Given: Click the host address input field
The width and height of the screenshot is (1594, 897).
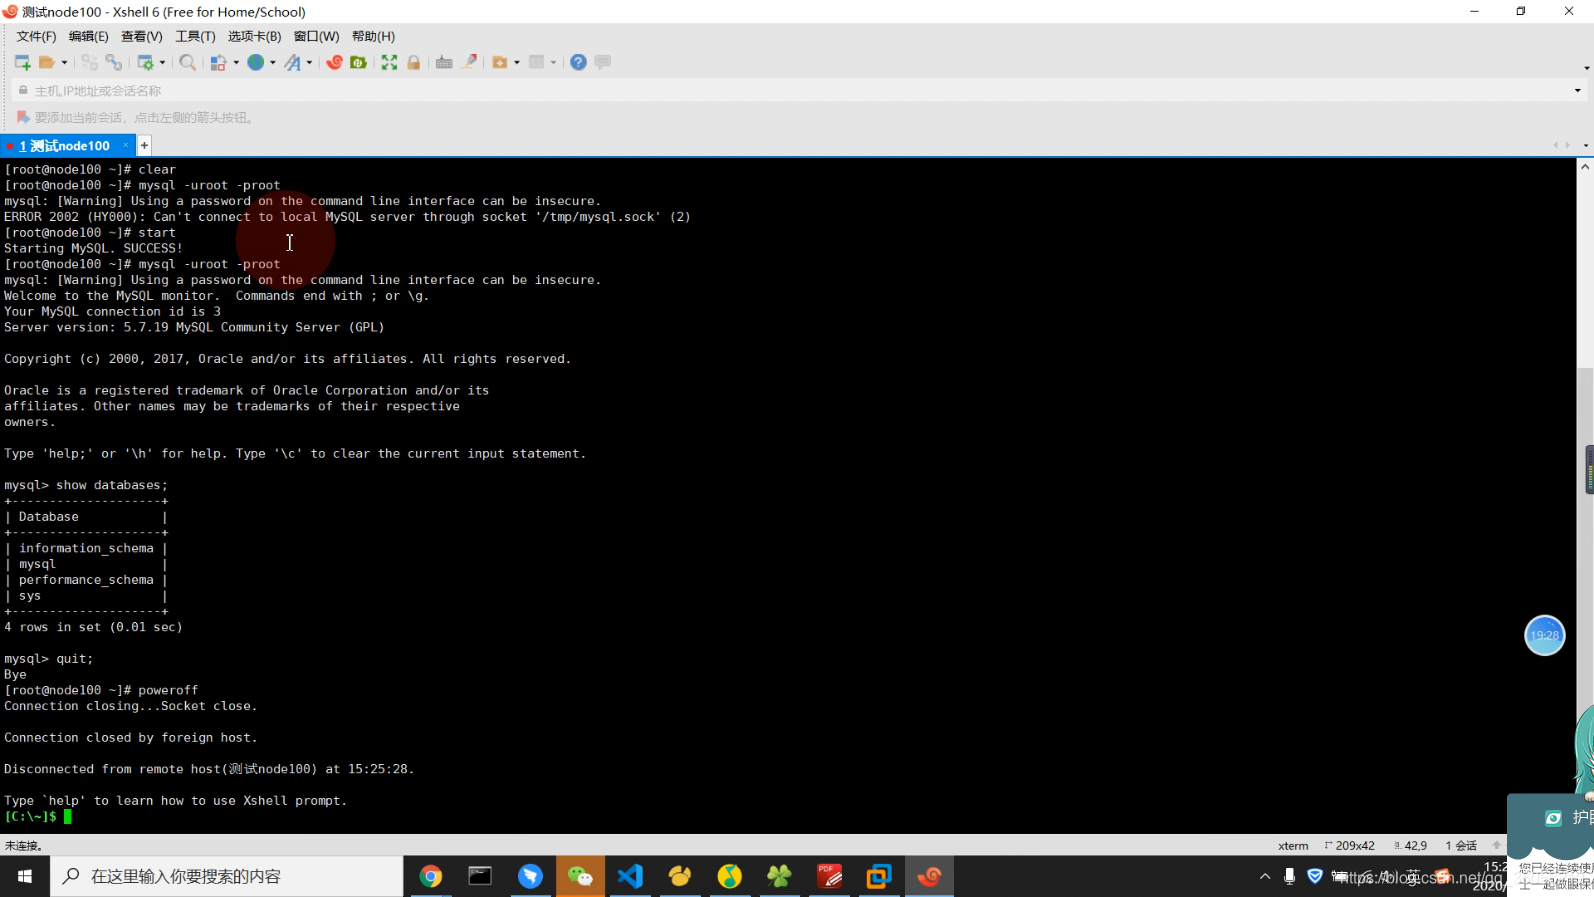Looking at the screenshot, I should [790, 90].
